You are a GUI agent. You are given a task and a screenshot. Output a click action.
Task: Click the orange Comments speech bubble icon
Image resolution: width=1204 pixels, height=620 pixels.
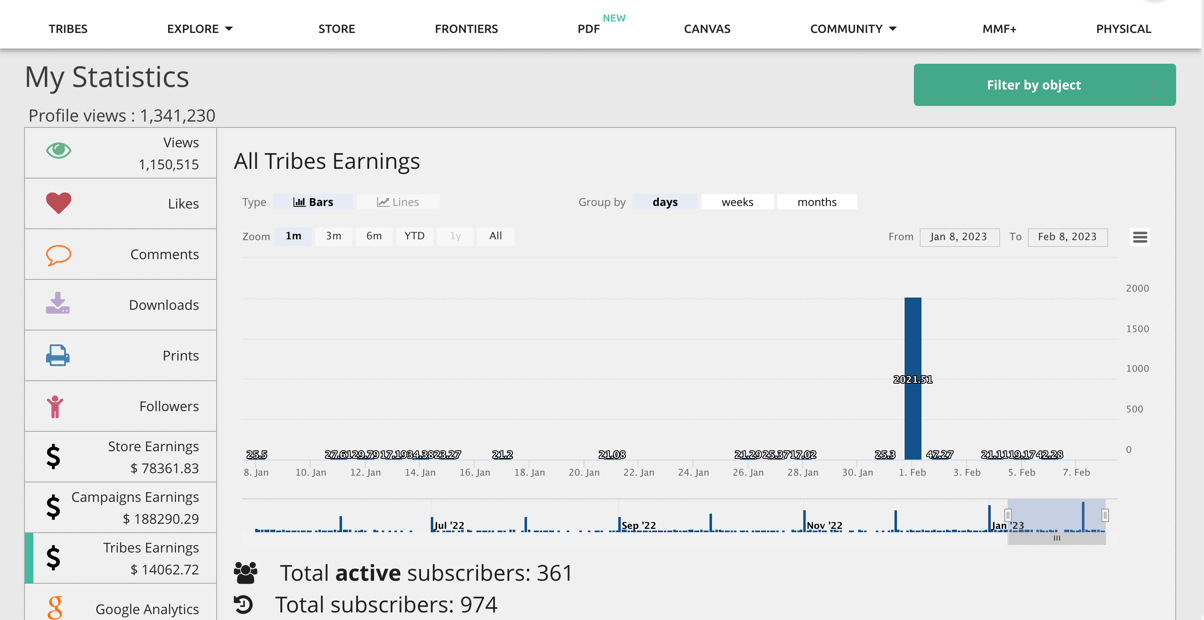58,255
